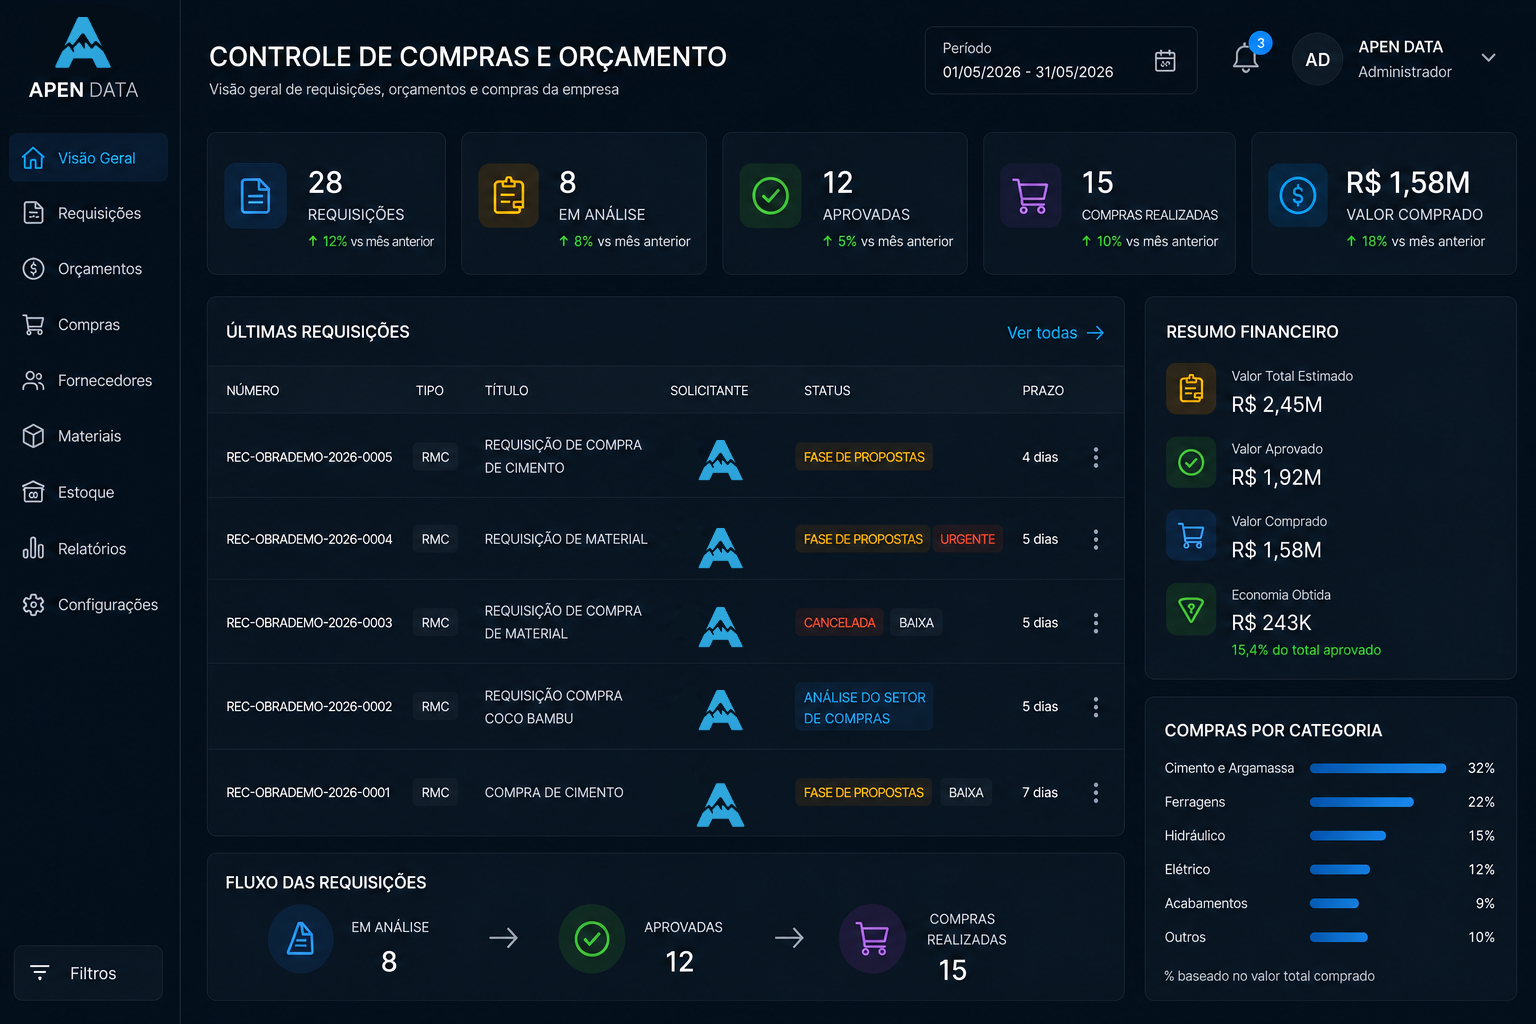Image resolution: width=1536 pixels, height=1024 pixels.
Task: Click REC-OBRADEMO-2026-0002 number cell
Action: coord(309,707)
